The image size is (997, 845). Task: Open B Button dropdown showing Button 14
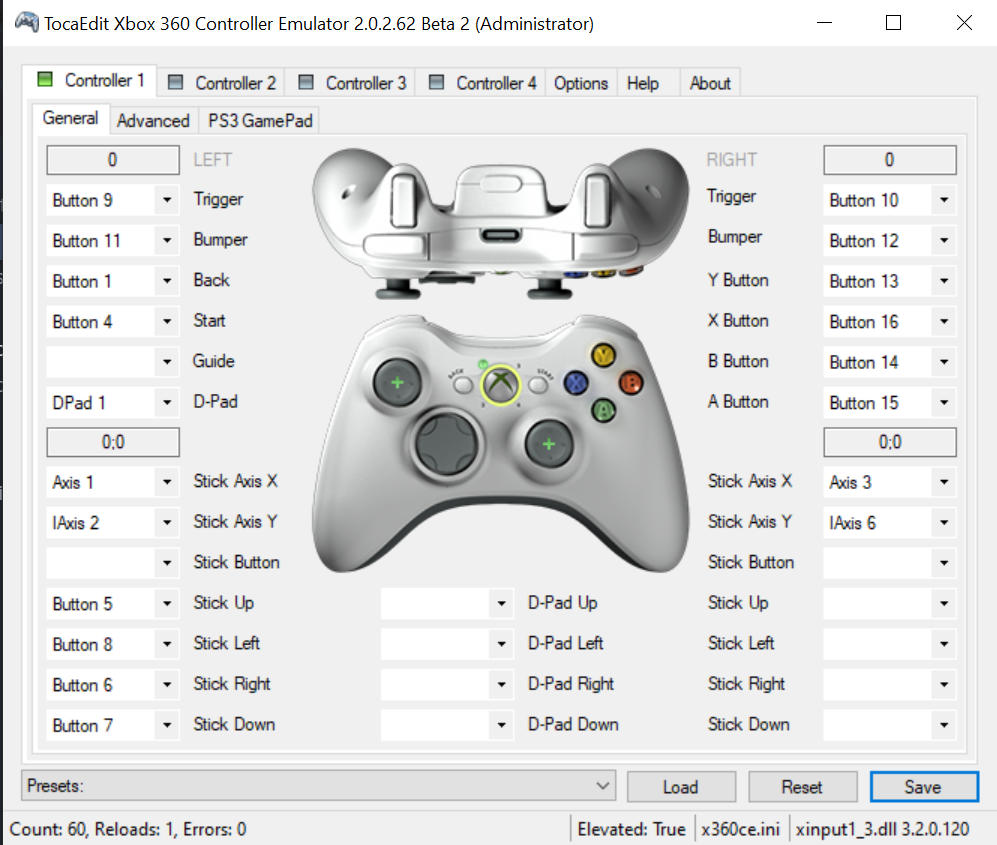point(890,362)
